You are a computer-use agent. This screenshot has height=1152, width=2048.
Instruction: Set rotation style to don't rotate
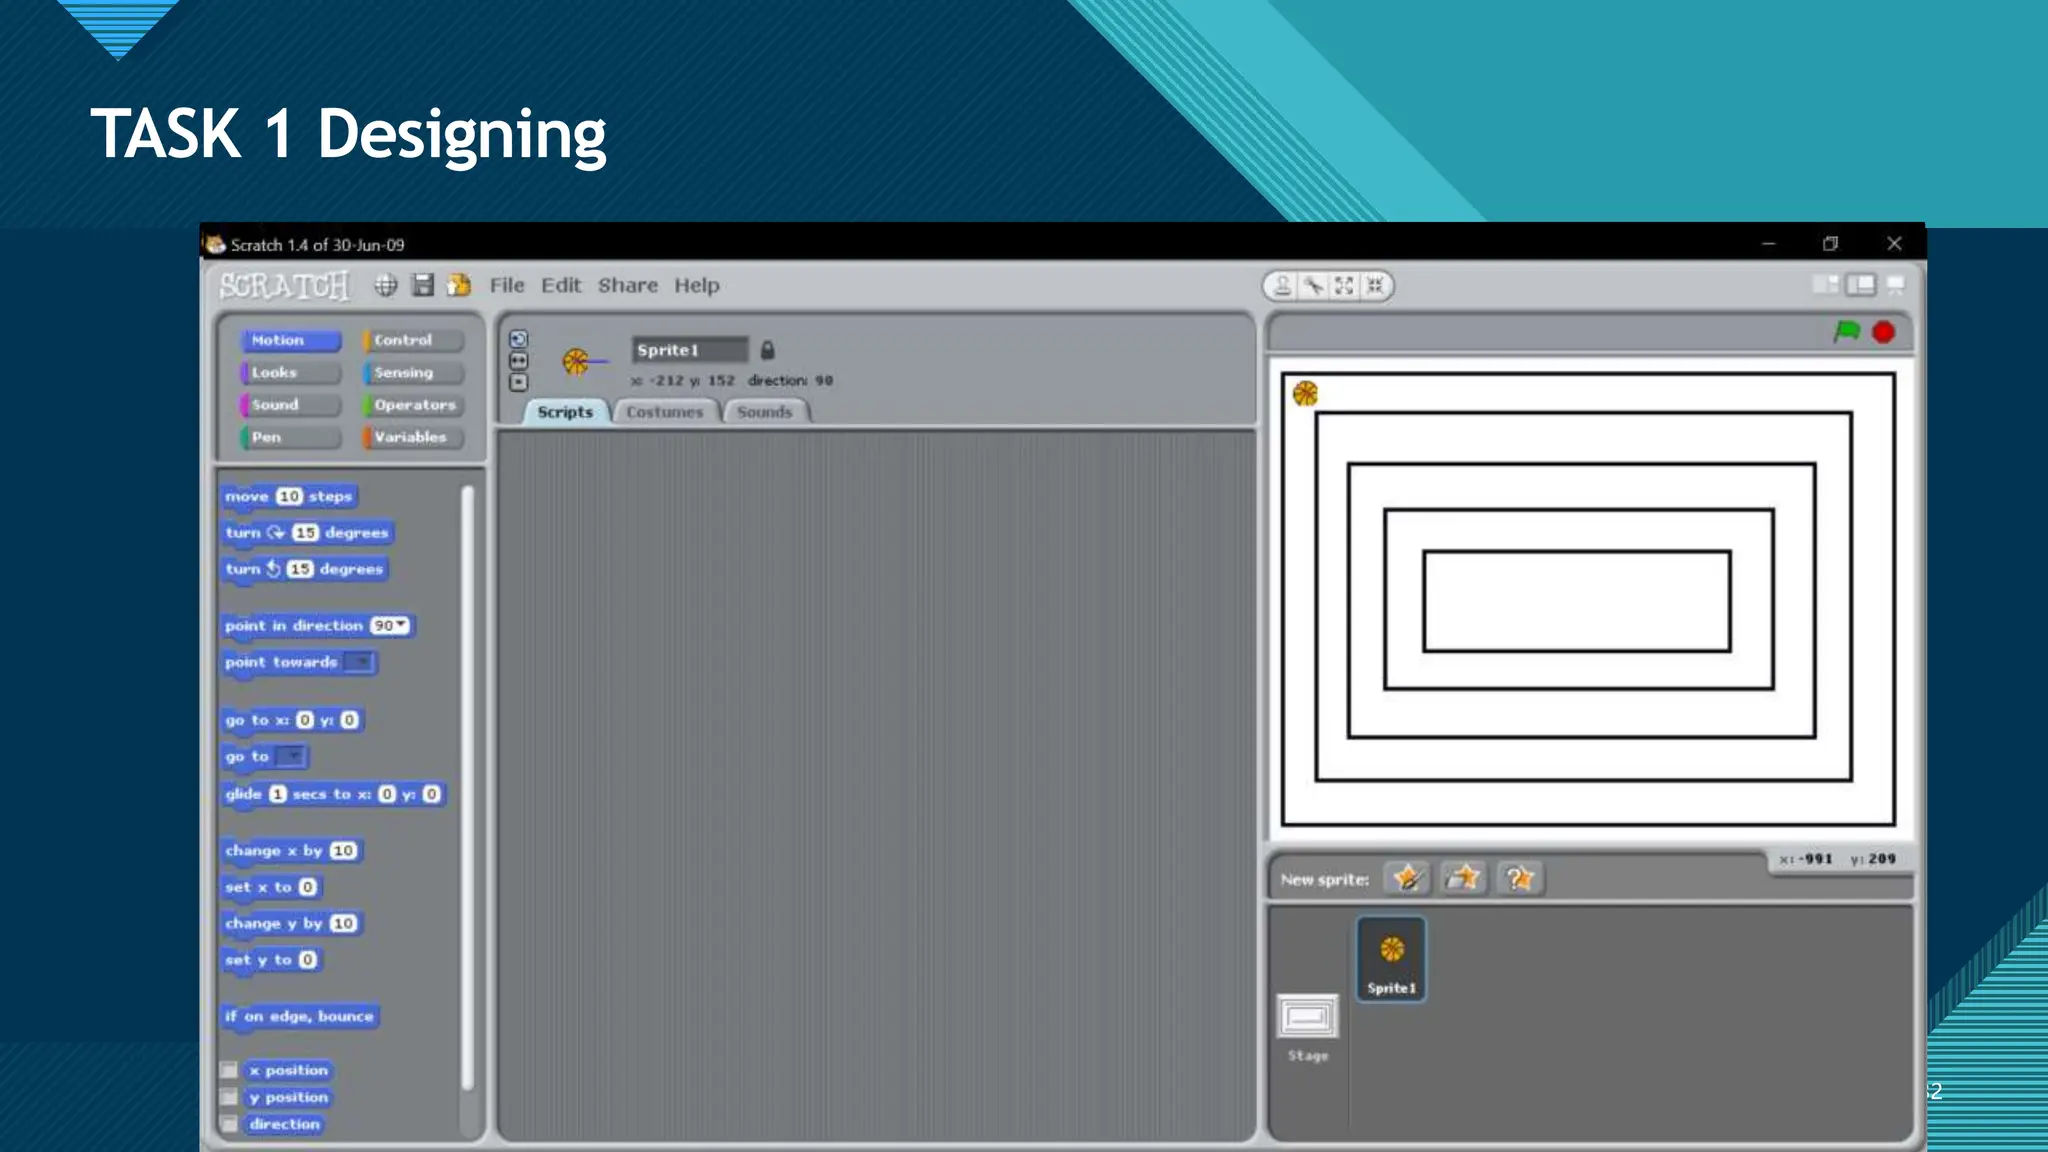pos(518,382)
